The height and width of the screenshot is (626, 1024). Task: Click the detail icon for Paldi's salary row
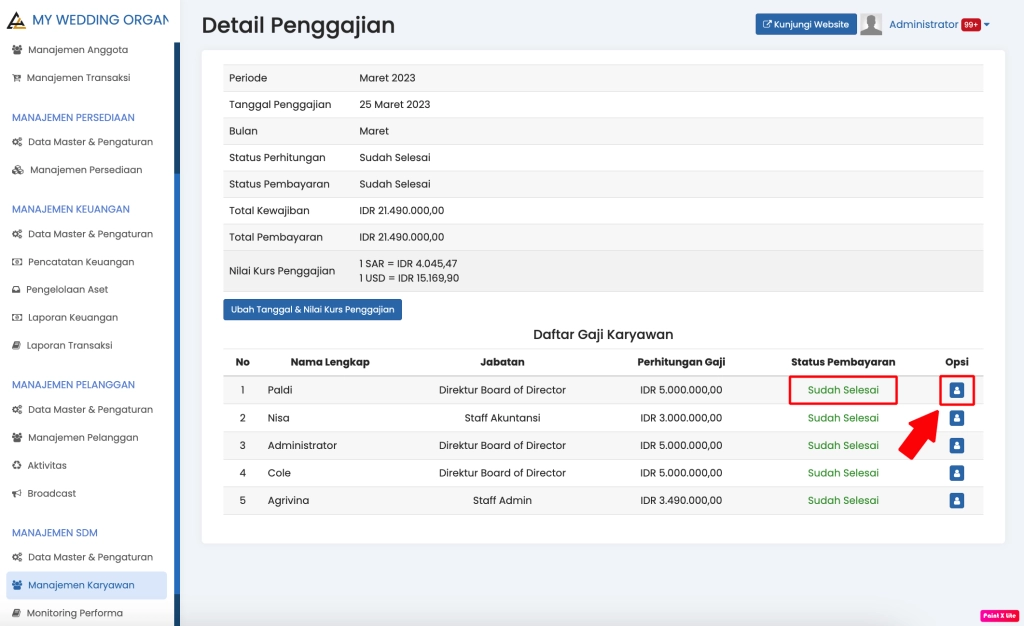tap(956, 390)
